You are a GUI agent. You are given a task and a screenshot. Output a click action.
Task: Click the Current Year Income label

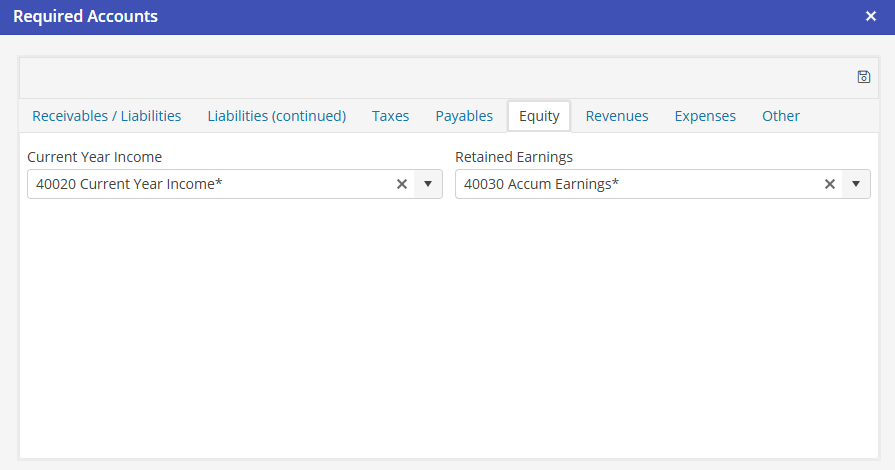[x=95, y=157]
